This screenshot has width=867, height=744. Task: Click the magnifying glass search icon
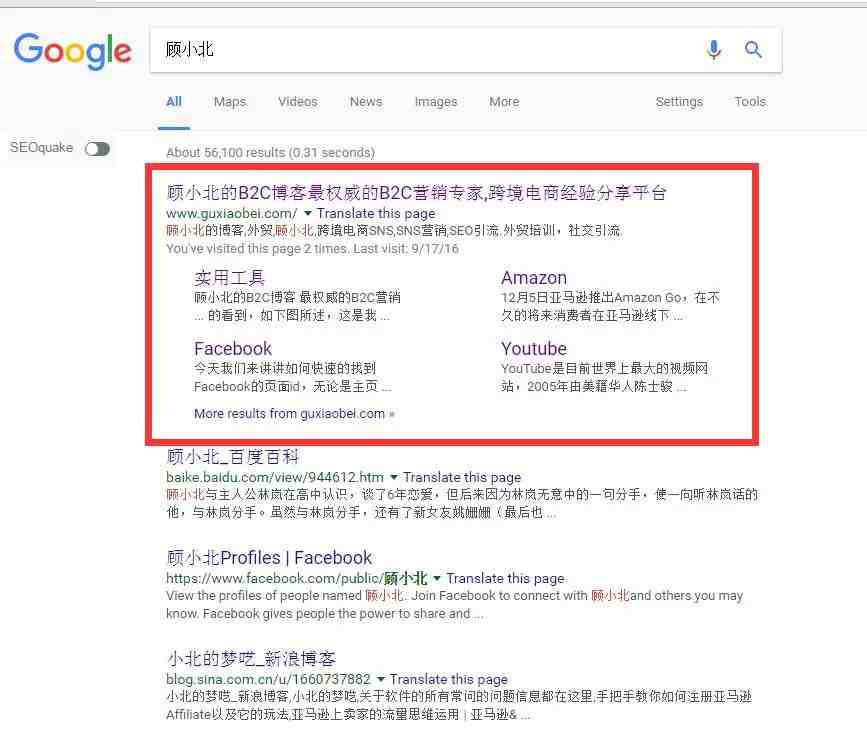coord(753,50)
